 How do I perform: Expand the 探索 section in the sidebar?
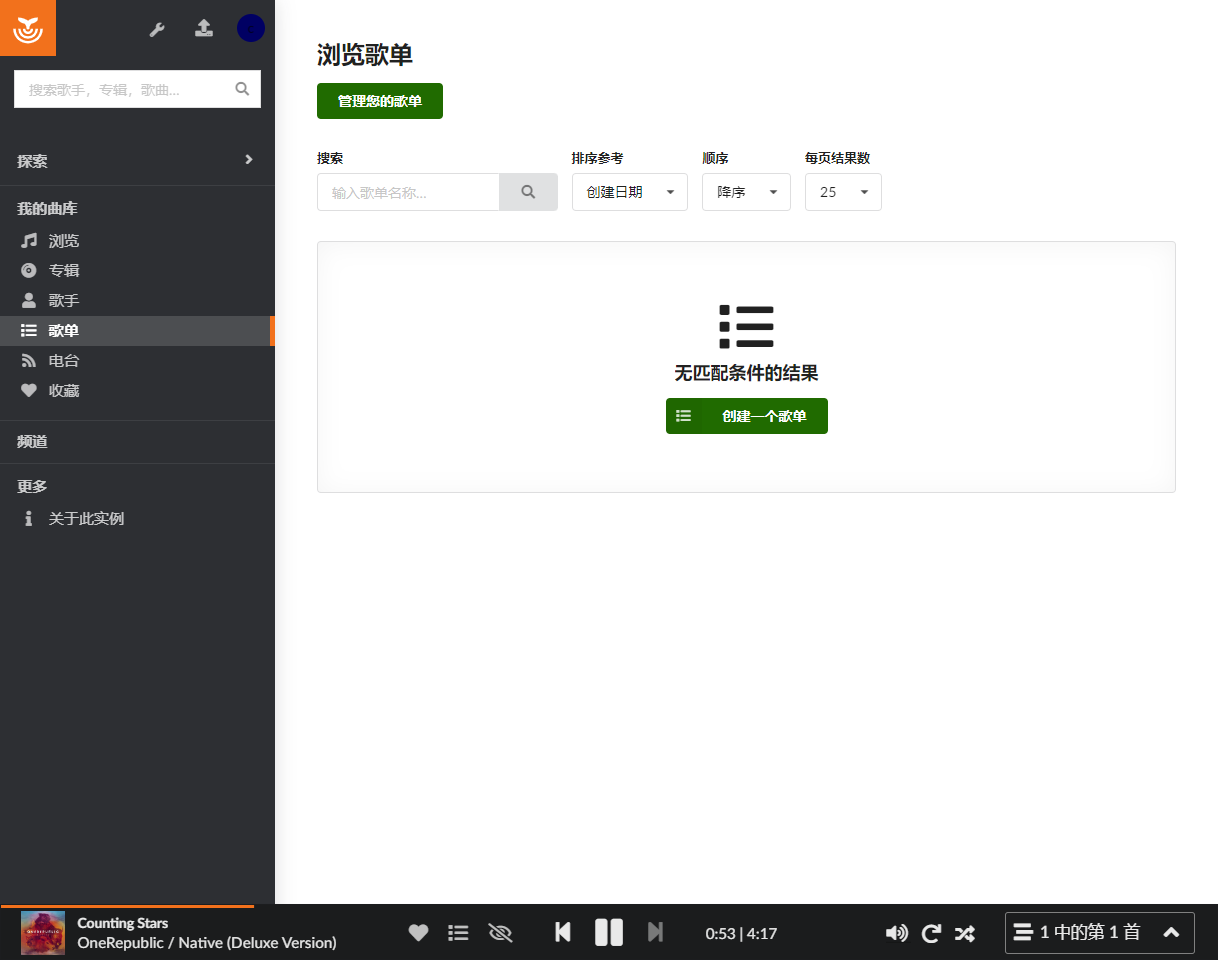point(137,160)
